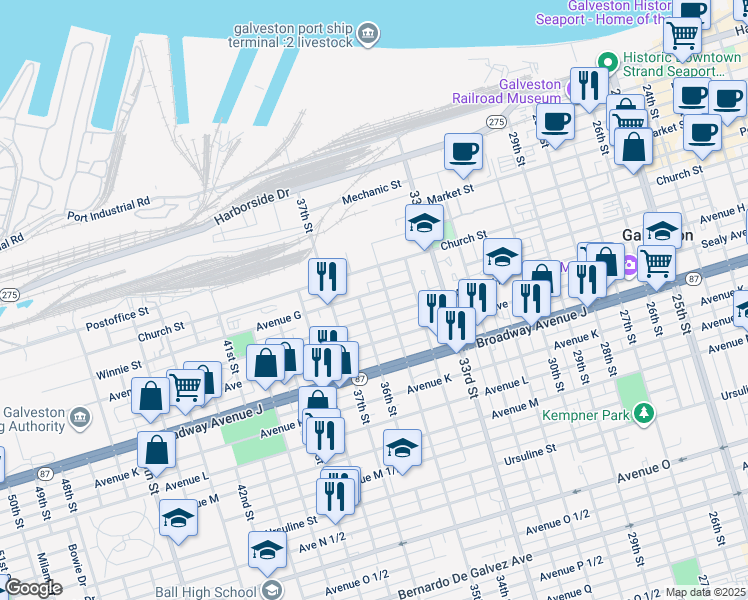Viewport: 748px width, 600px height.
Task: Click the school marker at Church St and 33rd
Action: click(424, 224)
